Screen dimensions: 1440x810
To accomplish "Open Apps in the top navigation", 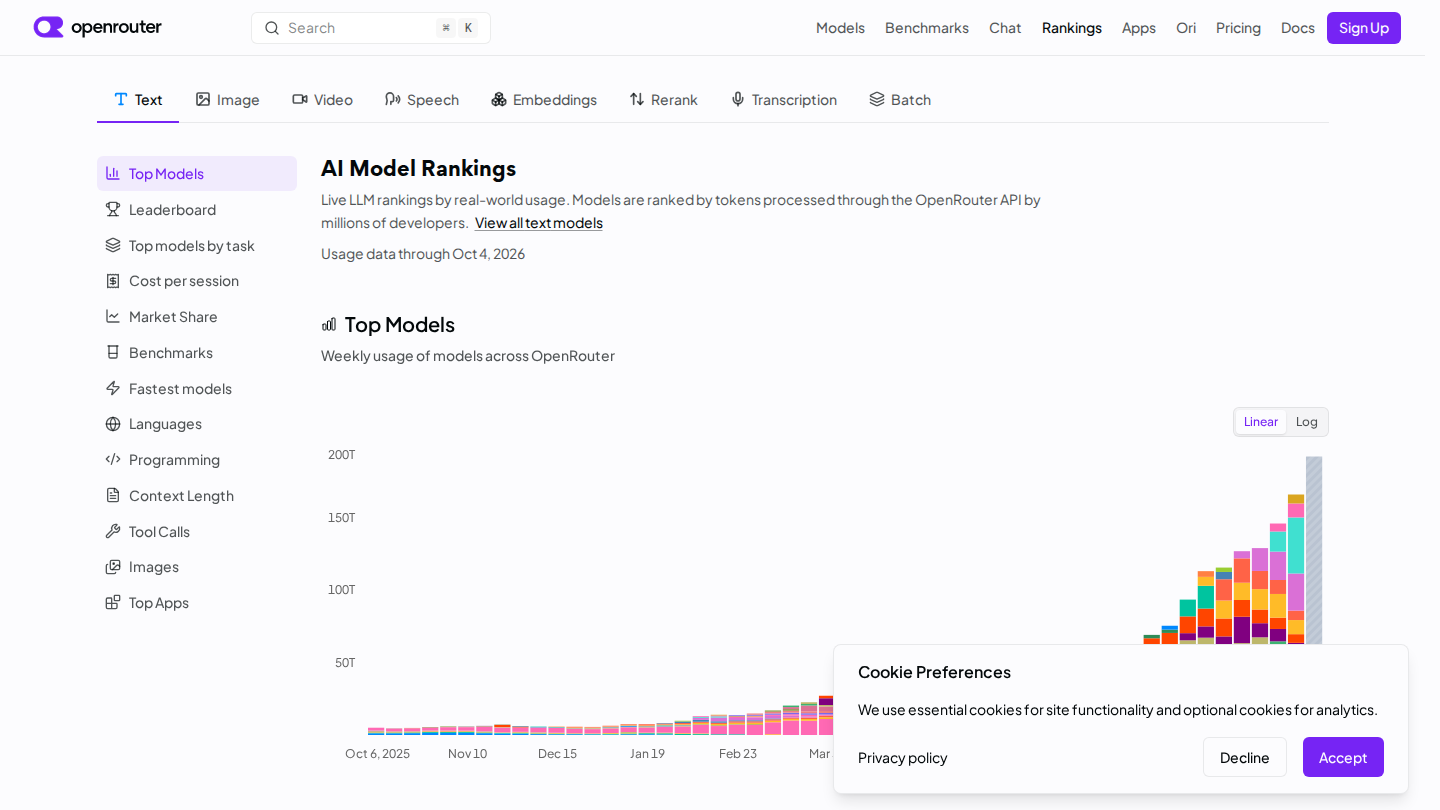I will 1139,28.
